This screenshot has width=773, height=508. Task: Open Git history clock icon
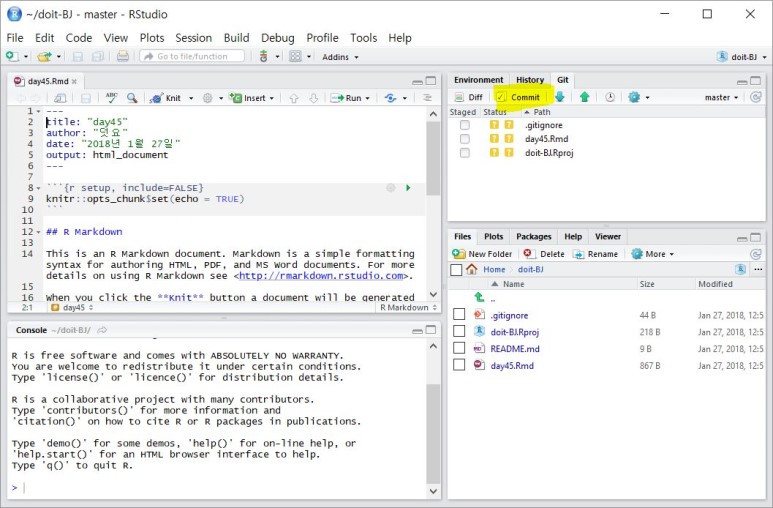coord(610,97)
